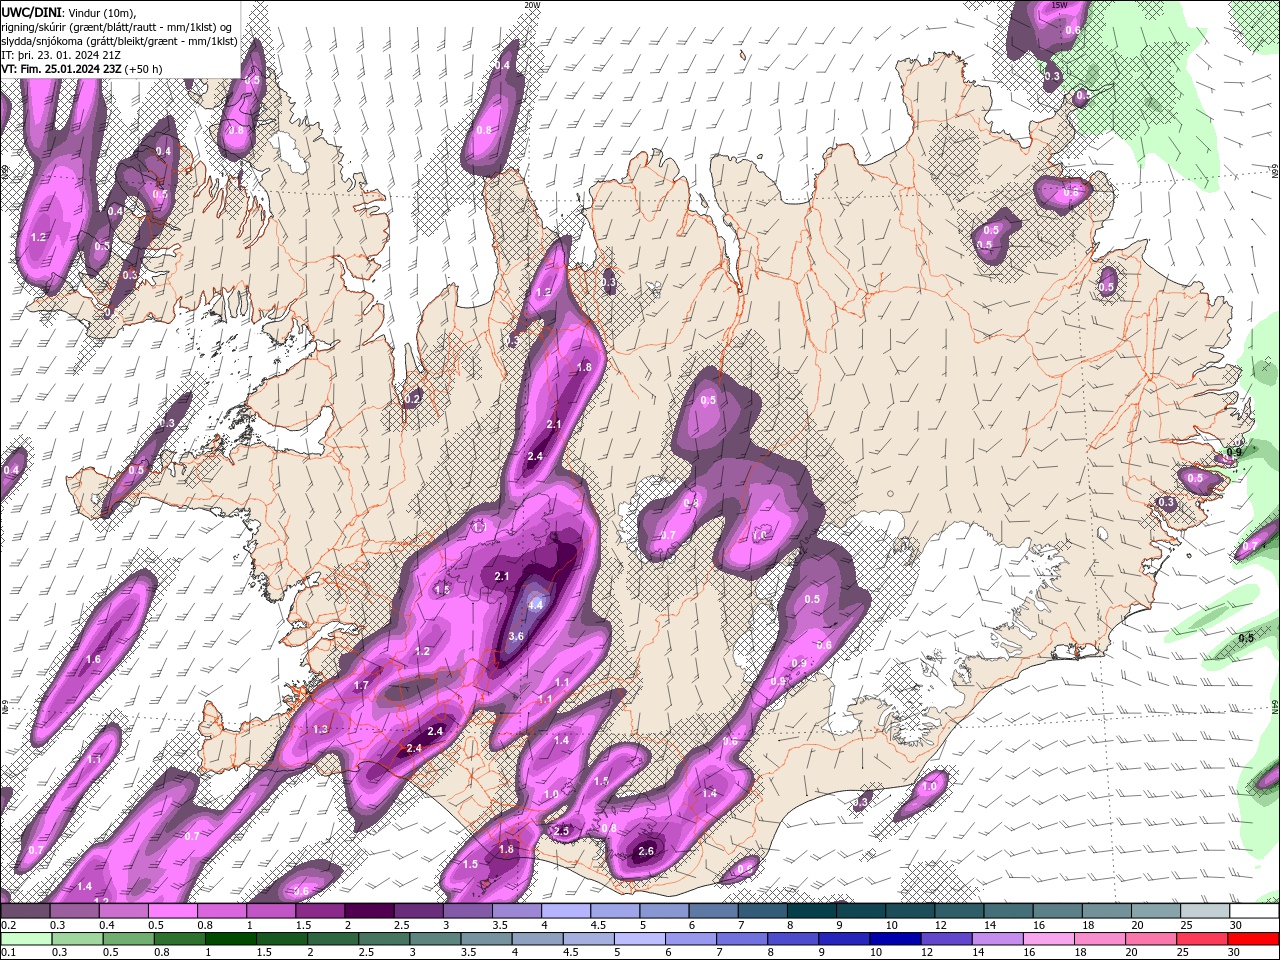Screen dimensions: 1280x960
Task: Click the '(+50 h)' forecast offset text
Action: tap(144, 69)
